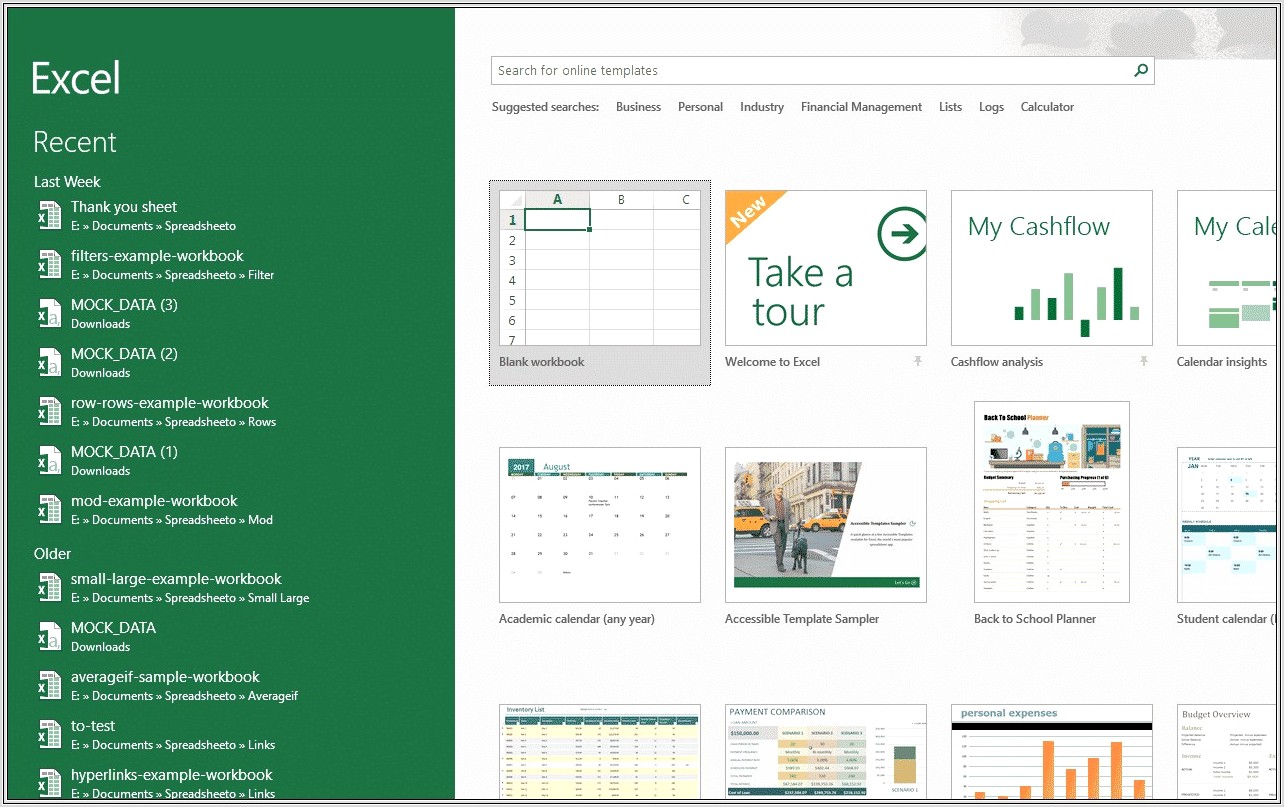Viewport: 1284px width, 807px height.
Task: Open the Accessible Template Sampler thumbnail
Action: coord(826,525)
